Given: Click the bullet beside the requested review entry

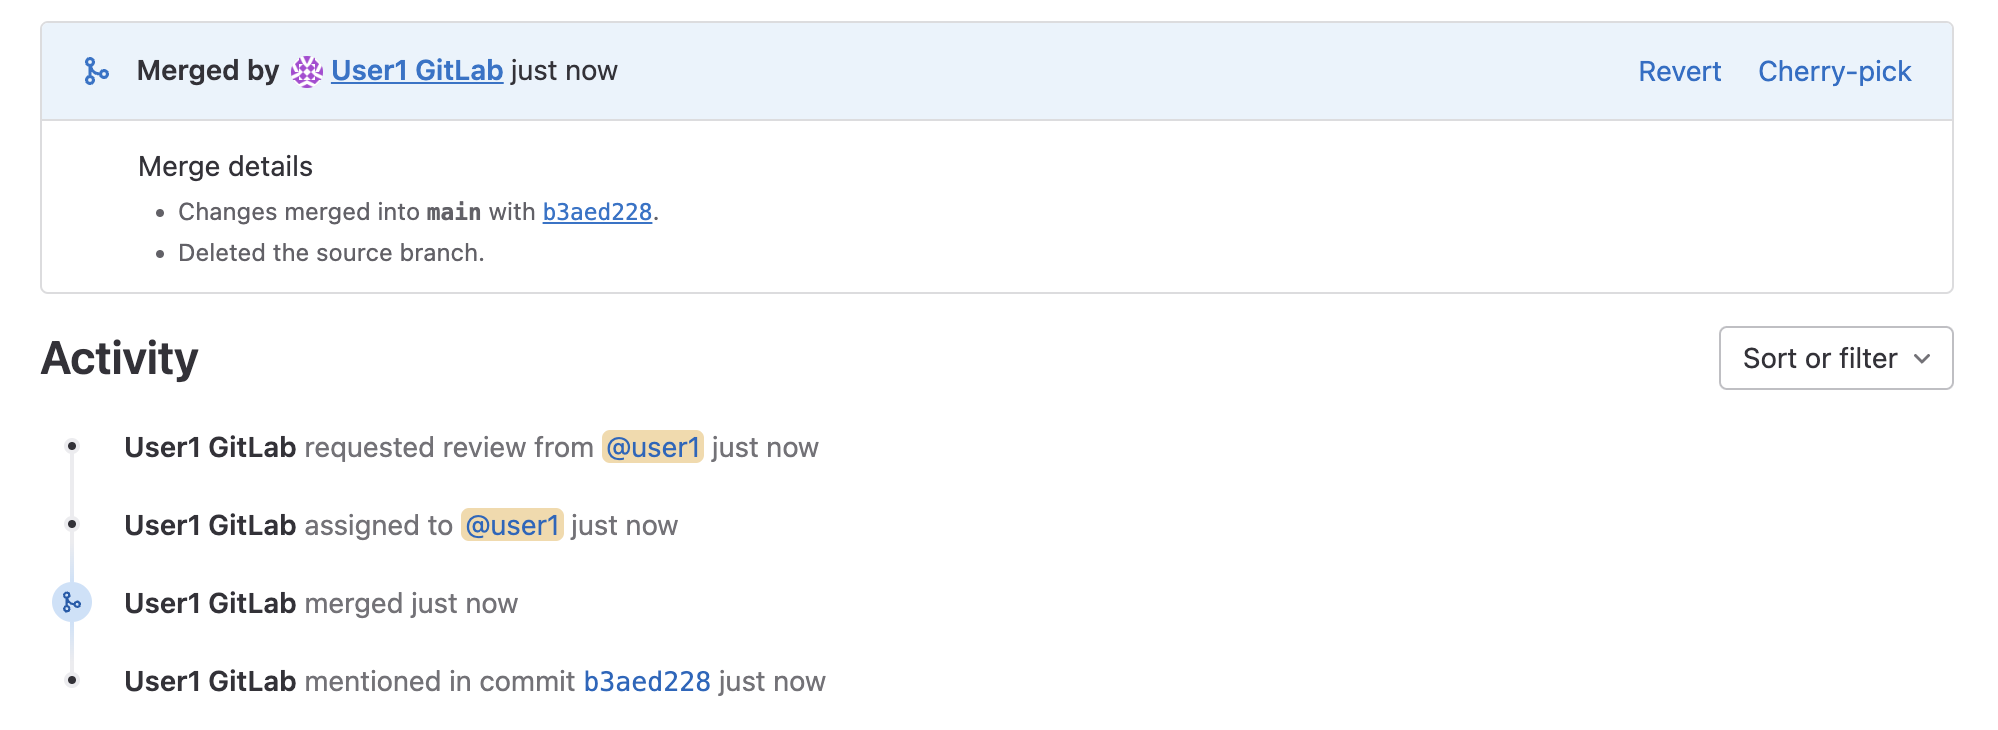Looking at the screenshot, I should [72, 446].
